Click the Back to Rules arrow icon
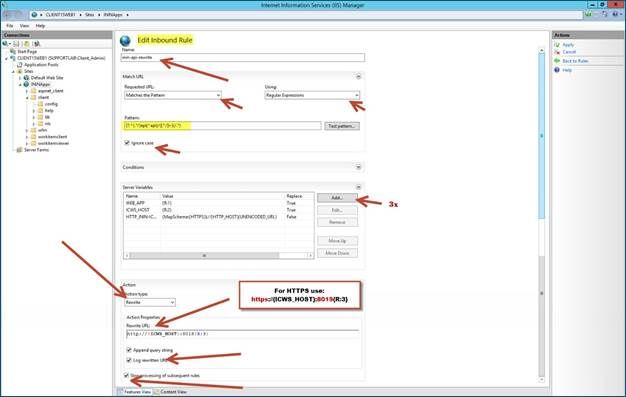The width and height of the screenshot is (626, 397). click(557, 61)
